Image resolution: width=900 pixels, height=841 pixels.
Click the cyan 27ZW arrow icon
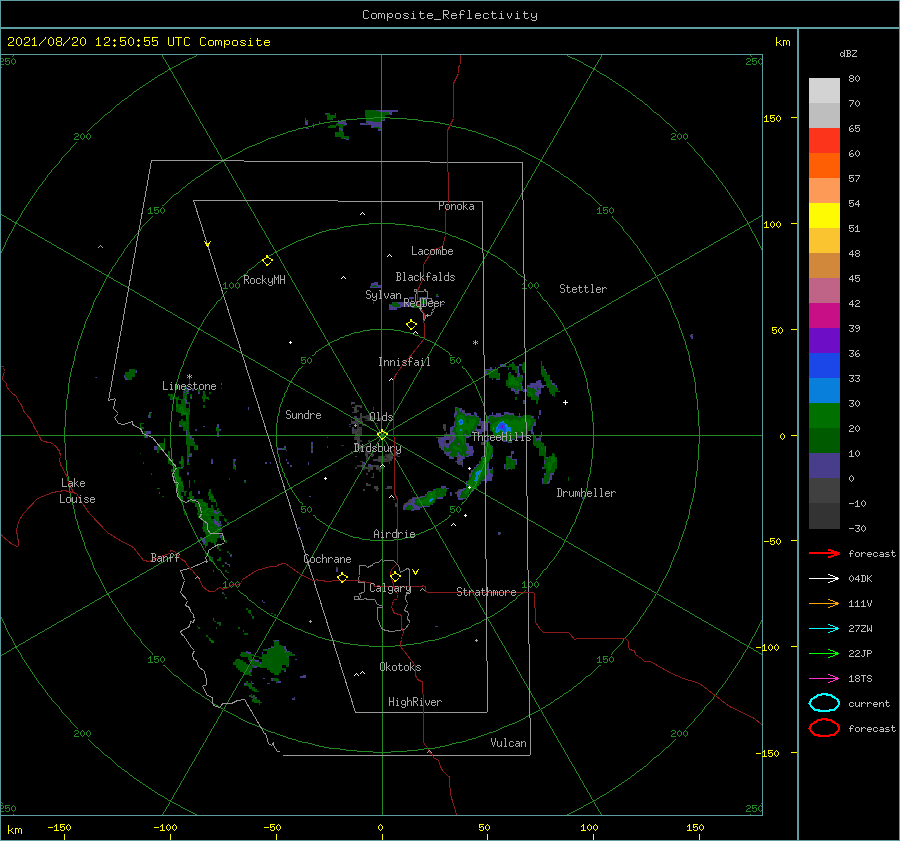coord(824,628)
